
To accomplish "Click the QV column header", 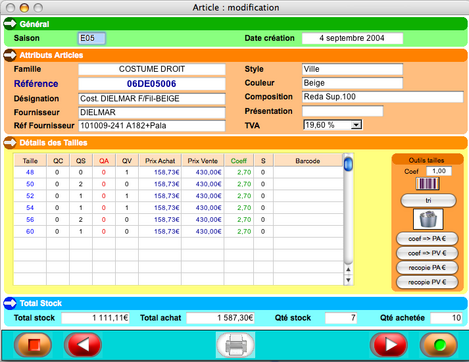I will [127, 161].
